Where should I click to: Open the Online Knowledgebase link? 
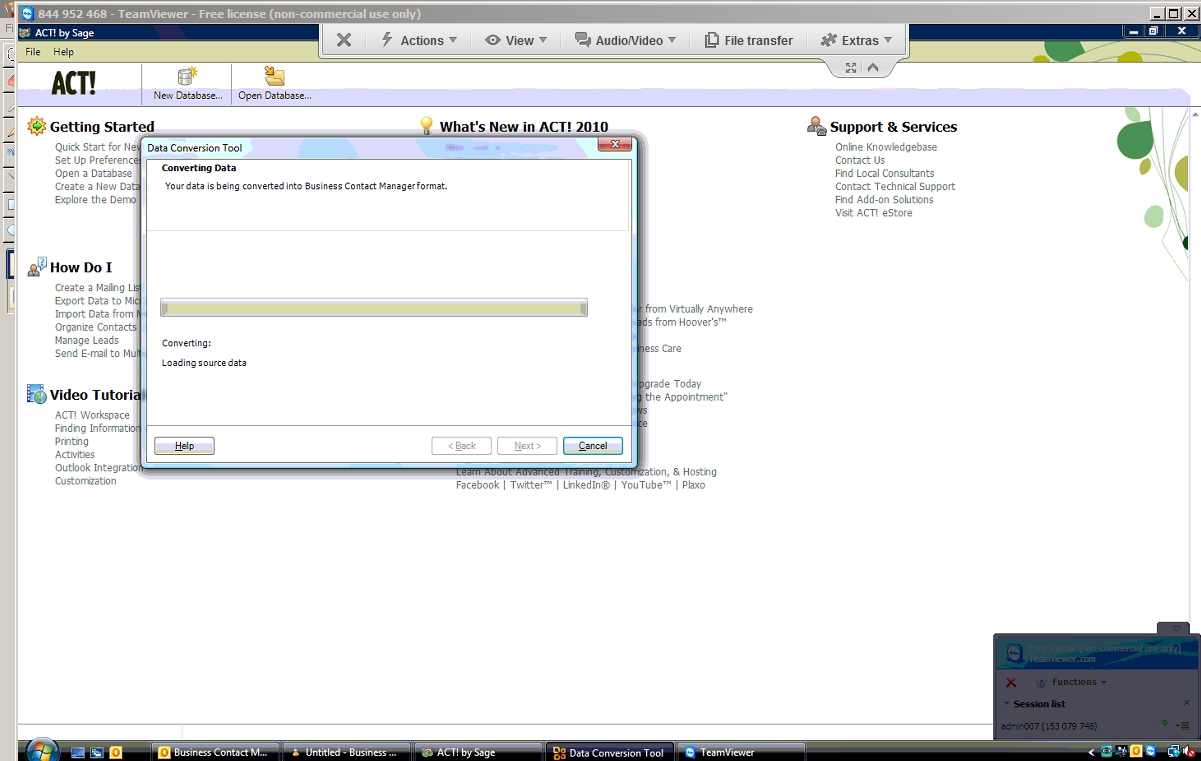pos(886,147)
